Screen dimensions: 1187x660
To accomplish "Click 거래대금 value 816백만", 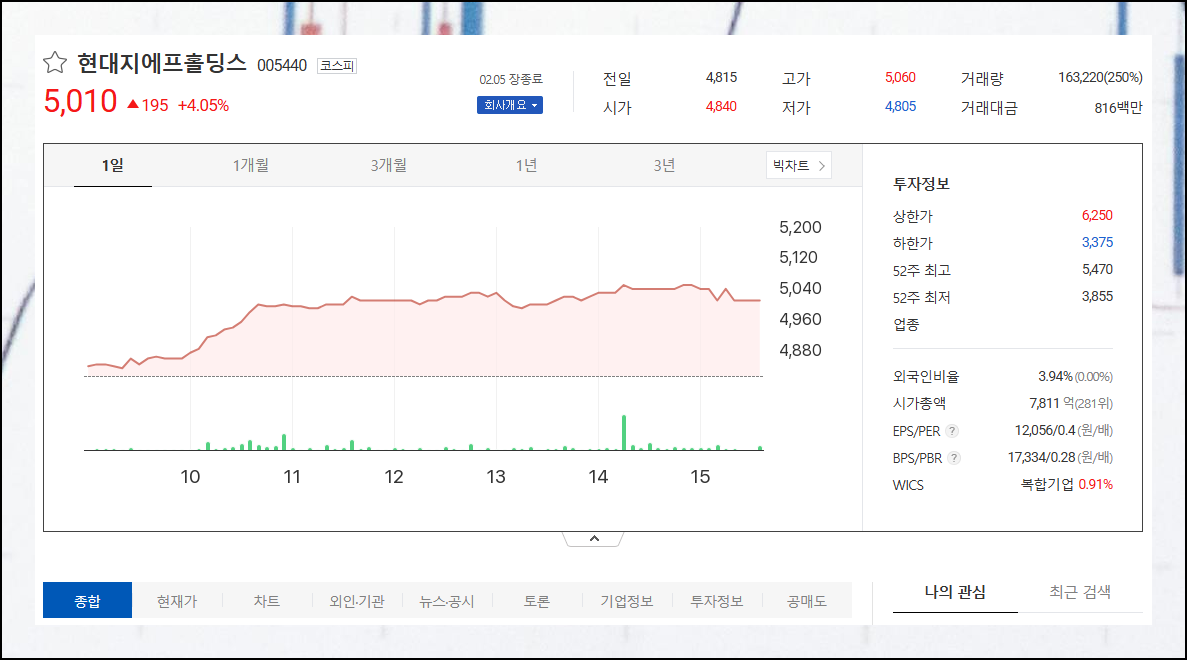I will click(x=1118, y=107).
